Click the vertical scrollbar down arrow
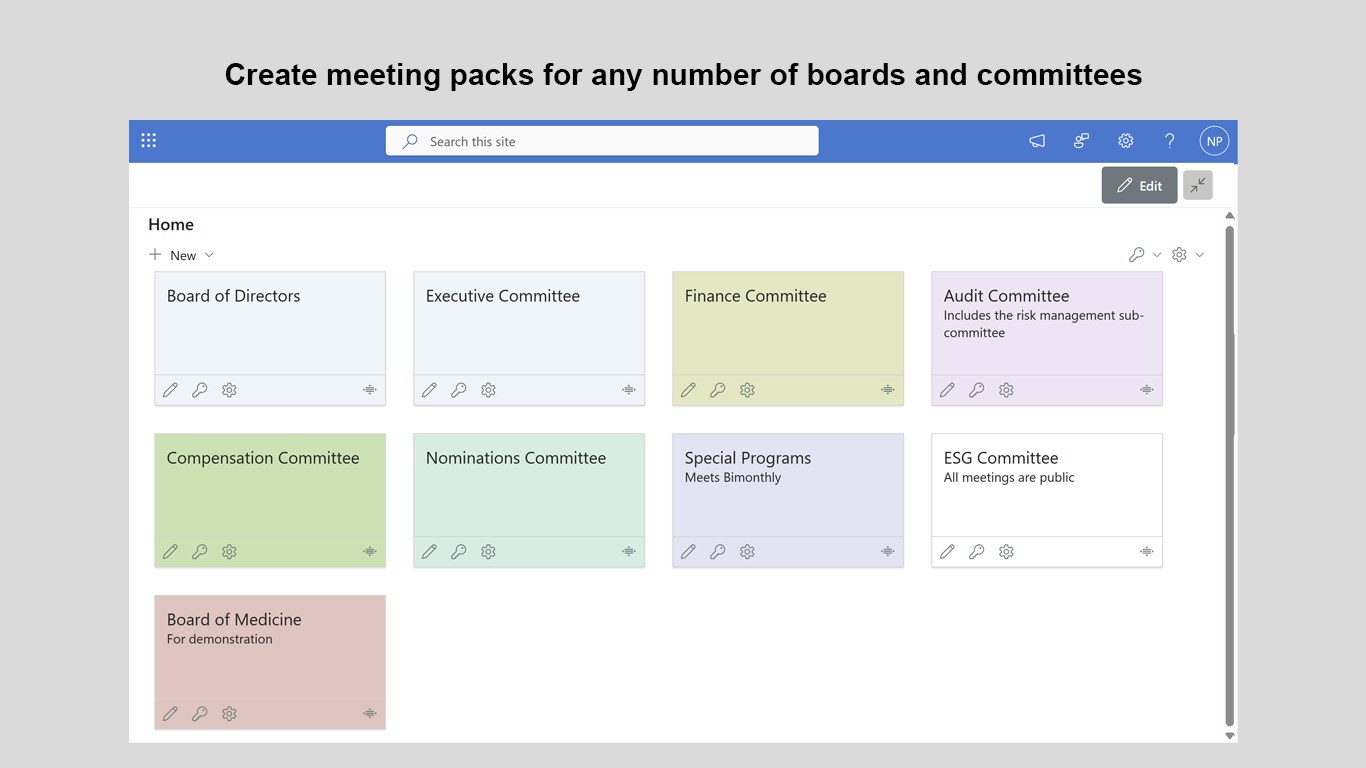The width and height of the screenshot is (1366, 768). (x=1230, y=736)
